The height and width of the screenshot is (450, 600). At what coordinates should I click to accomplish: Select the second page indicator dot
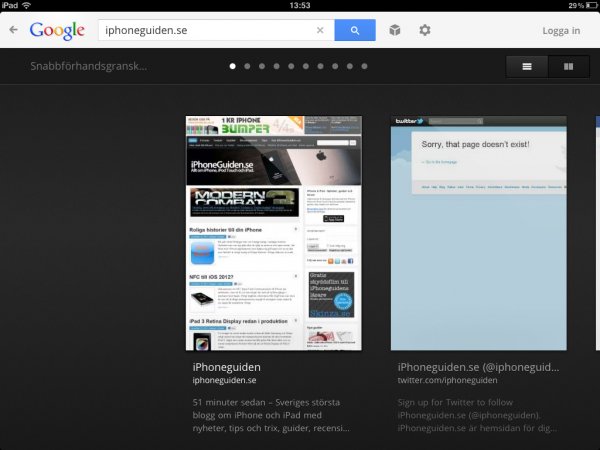coord(247,66)
